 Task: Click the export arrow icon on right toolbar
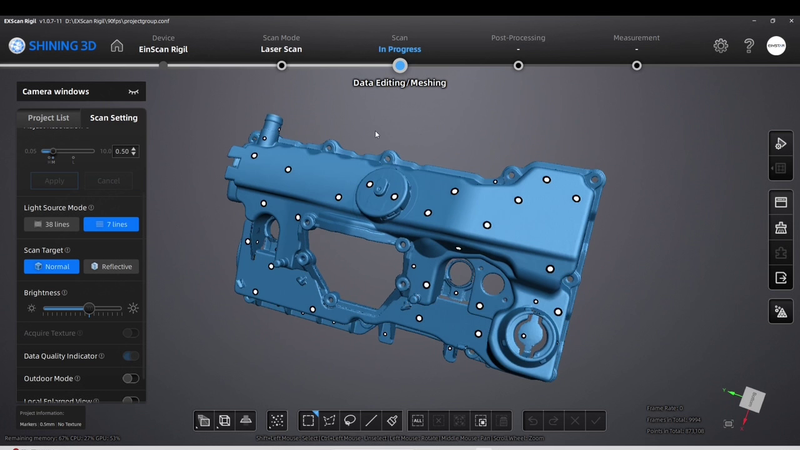click(781, 278)
